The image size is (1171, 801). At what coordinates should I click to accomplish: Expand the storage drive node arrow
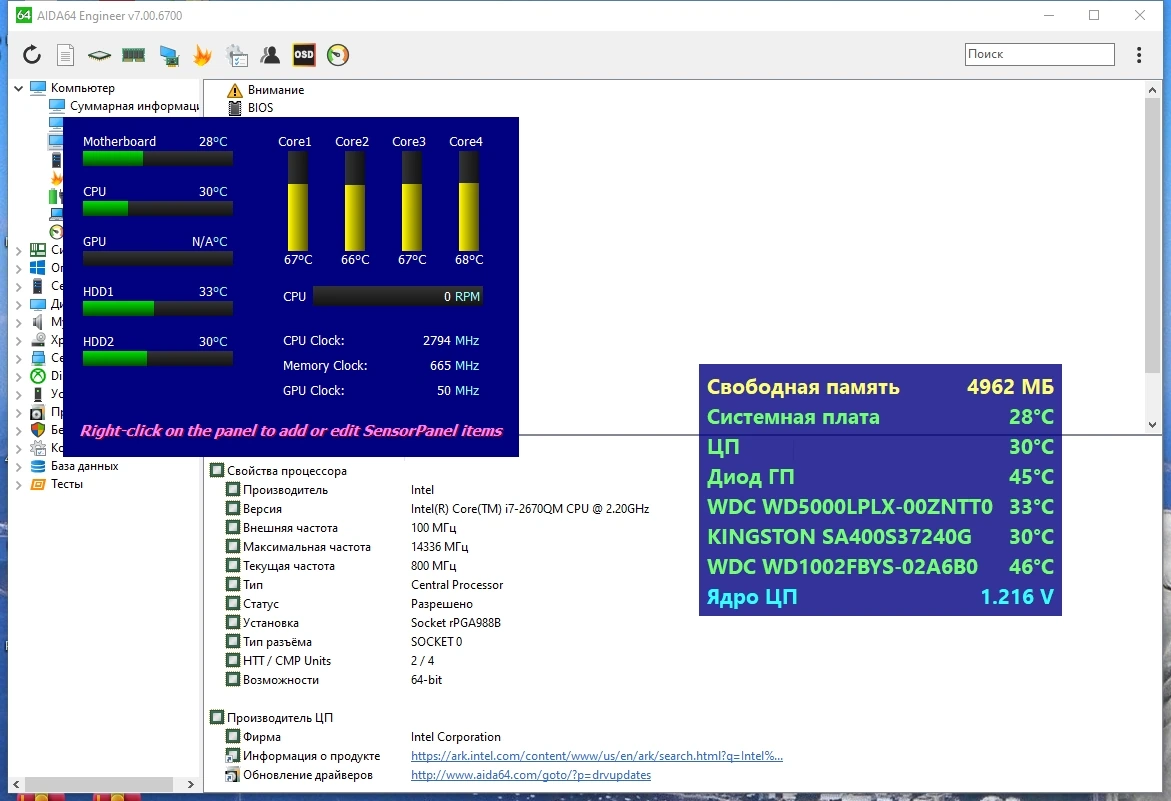[x=19, y=340]
